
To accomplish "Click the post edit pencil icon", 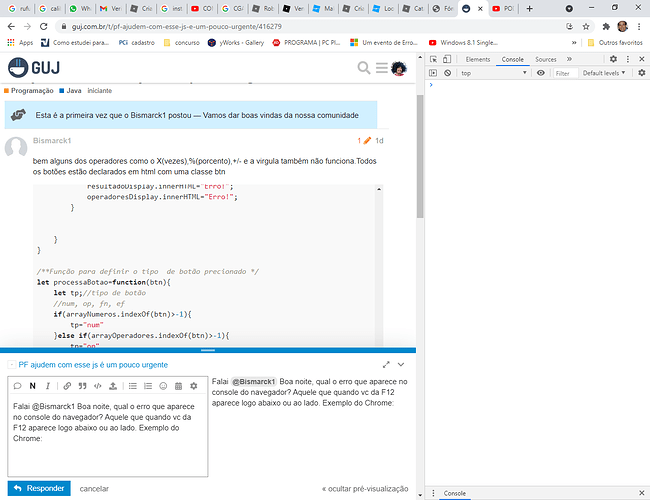I will (x=367, y=141).
